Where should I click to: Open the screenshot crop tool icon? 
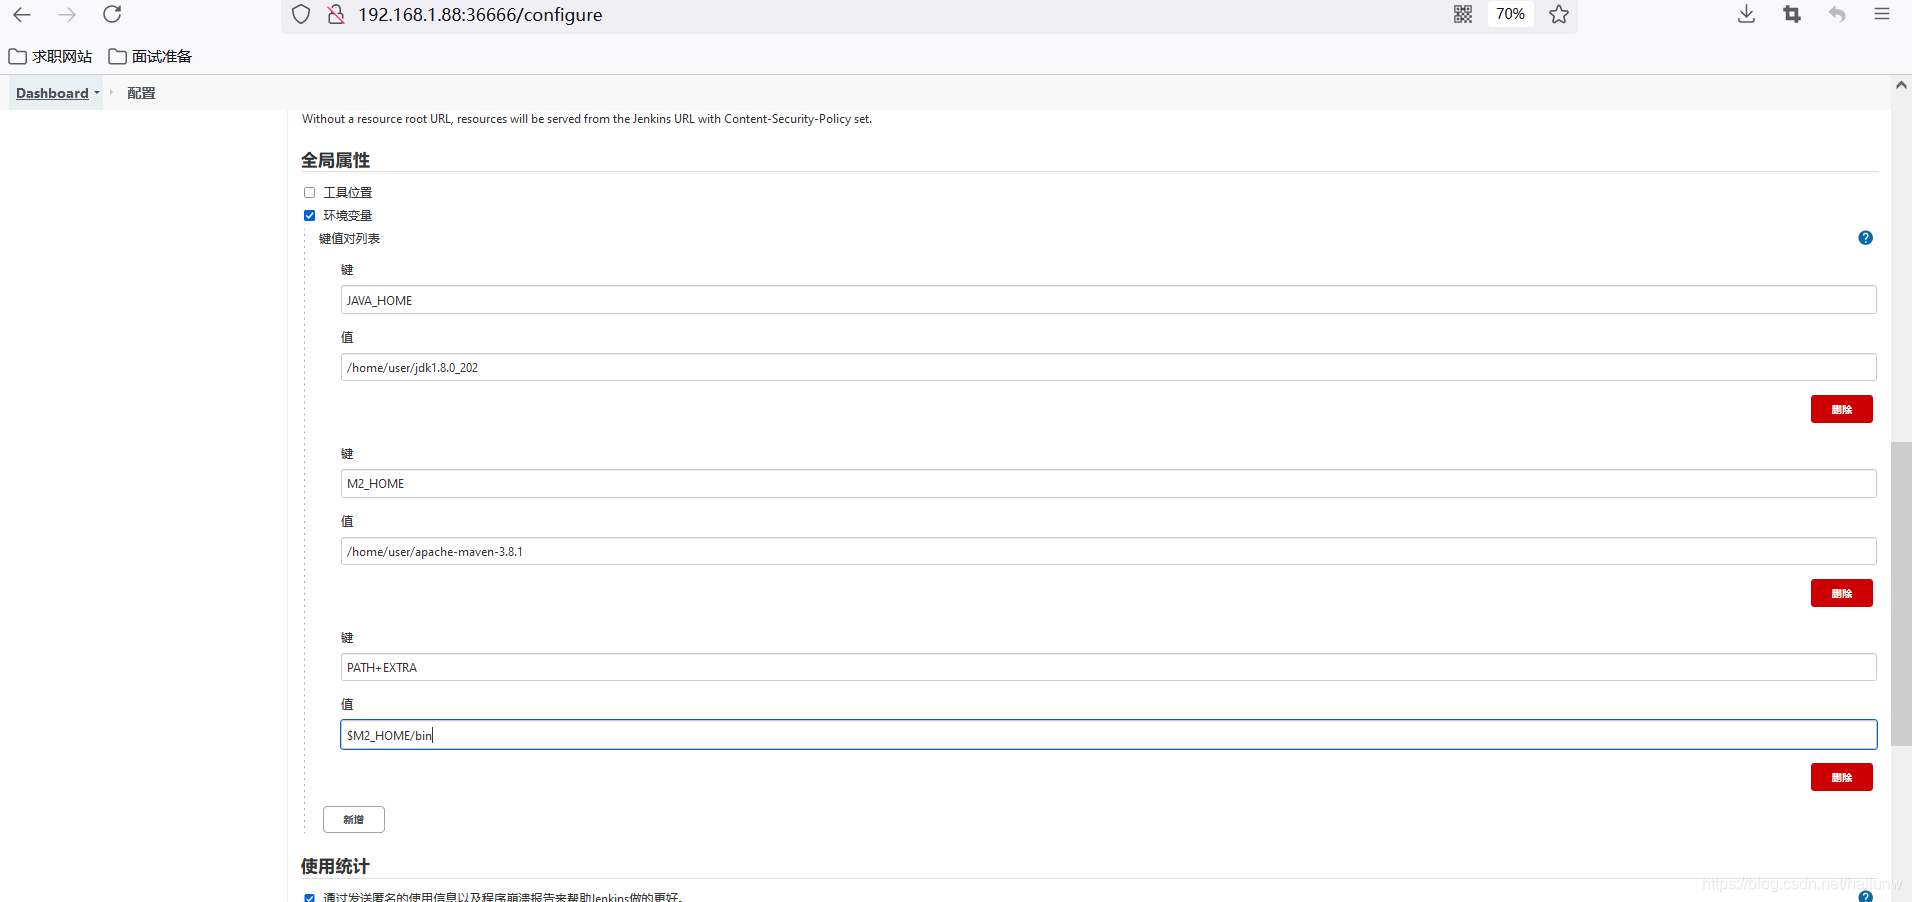(x=1792, y=14)
